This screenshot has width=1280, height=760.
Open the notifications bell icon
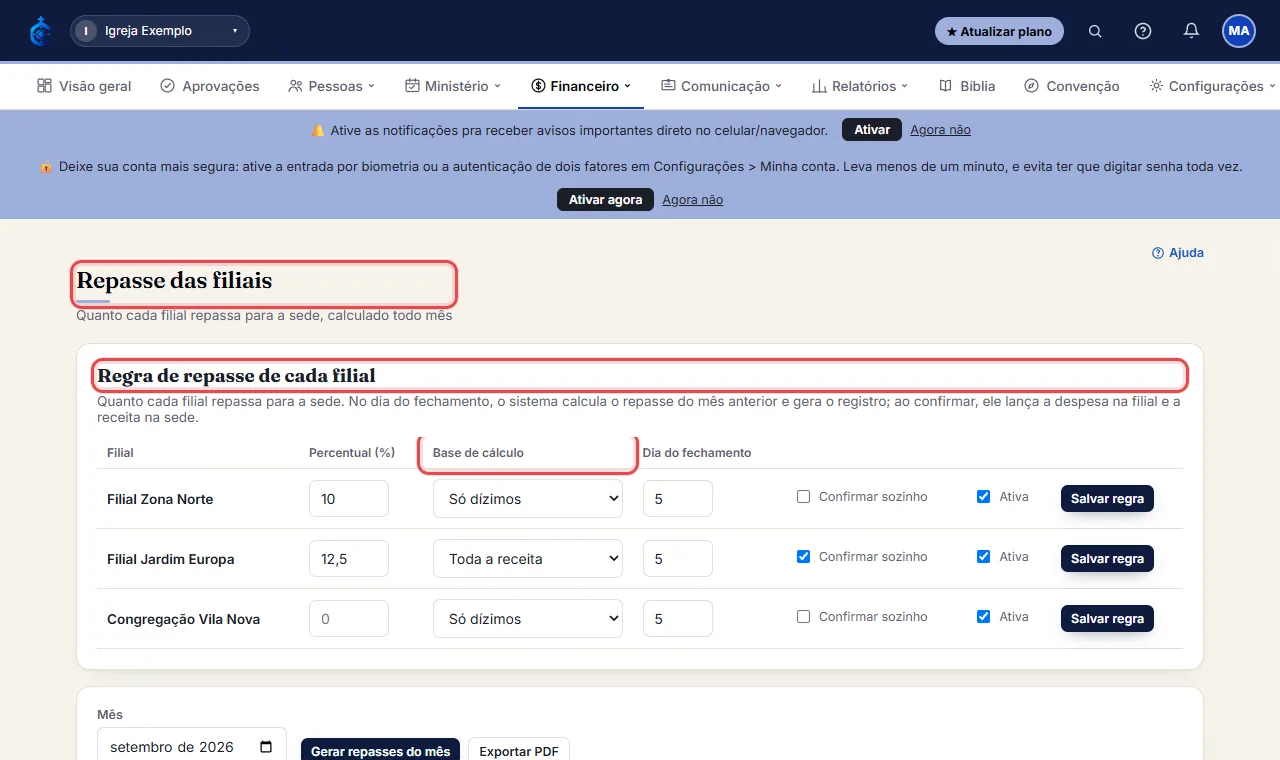1191,31
